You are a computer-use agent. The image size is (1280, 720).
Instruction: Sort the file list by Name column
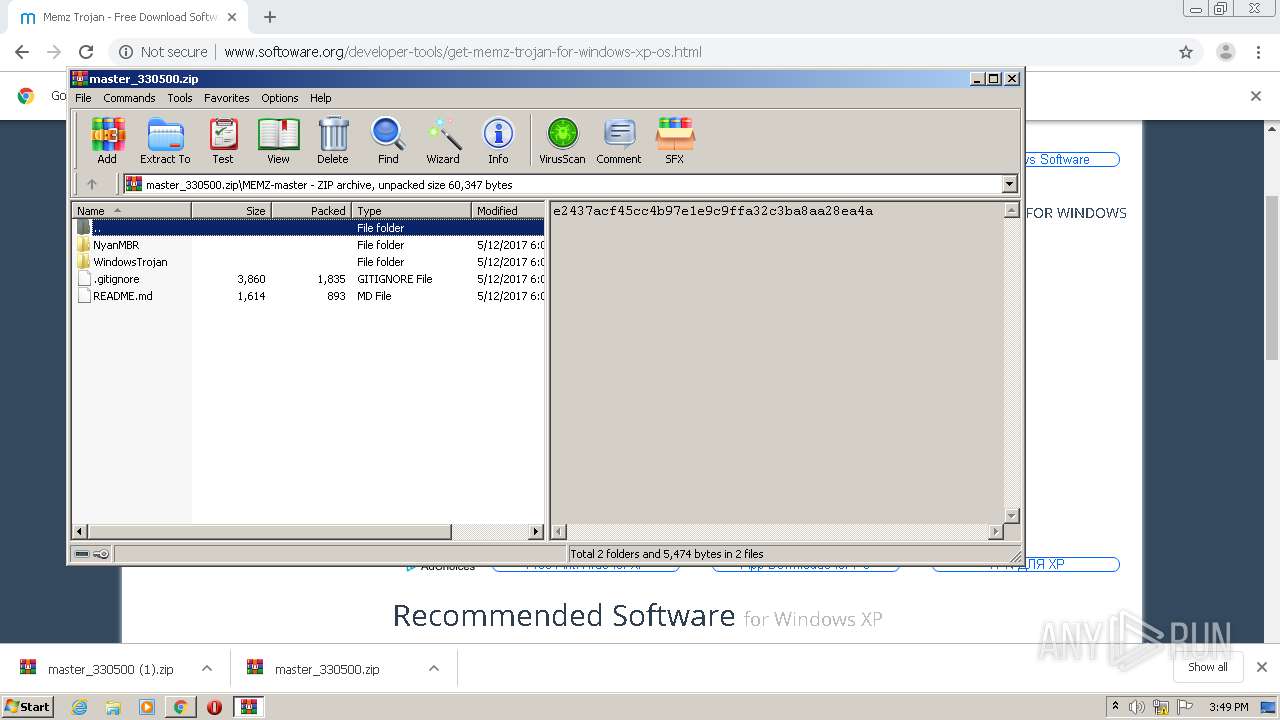pyautogui.click(x=131, y=210)
